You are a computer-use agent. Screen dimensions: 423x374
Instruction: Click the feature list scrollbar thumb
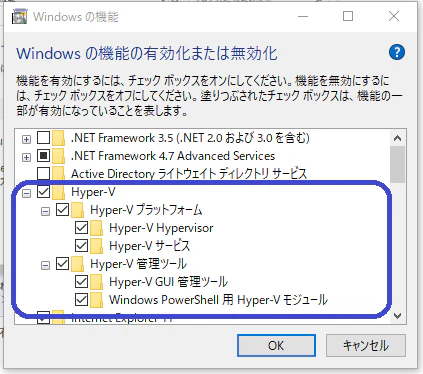tap(397, 164)
